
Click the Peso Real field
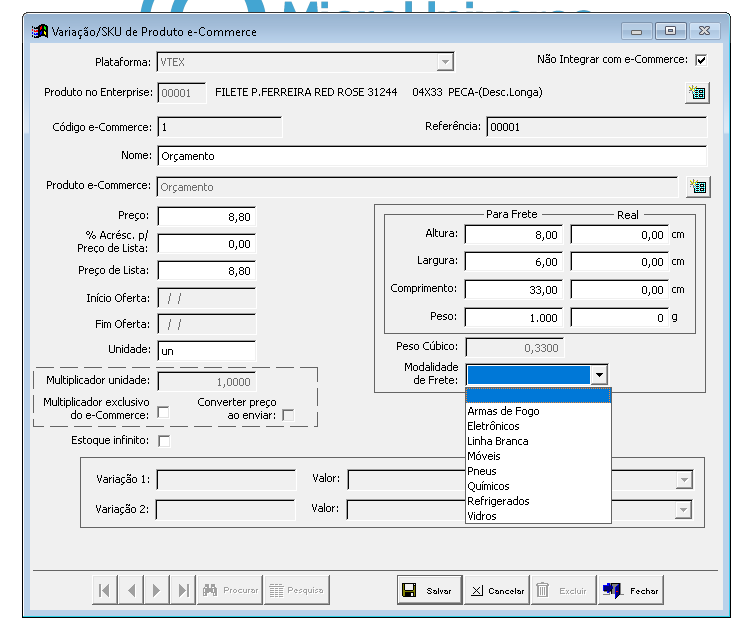point(620,318)
